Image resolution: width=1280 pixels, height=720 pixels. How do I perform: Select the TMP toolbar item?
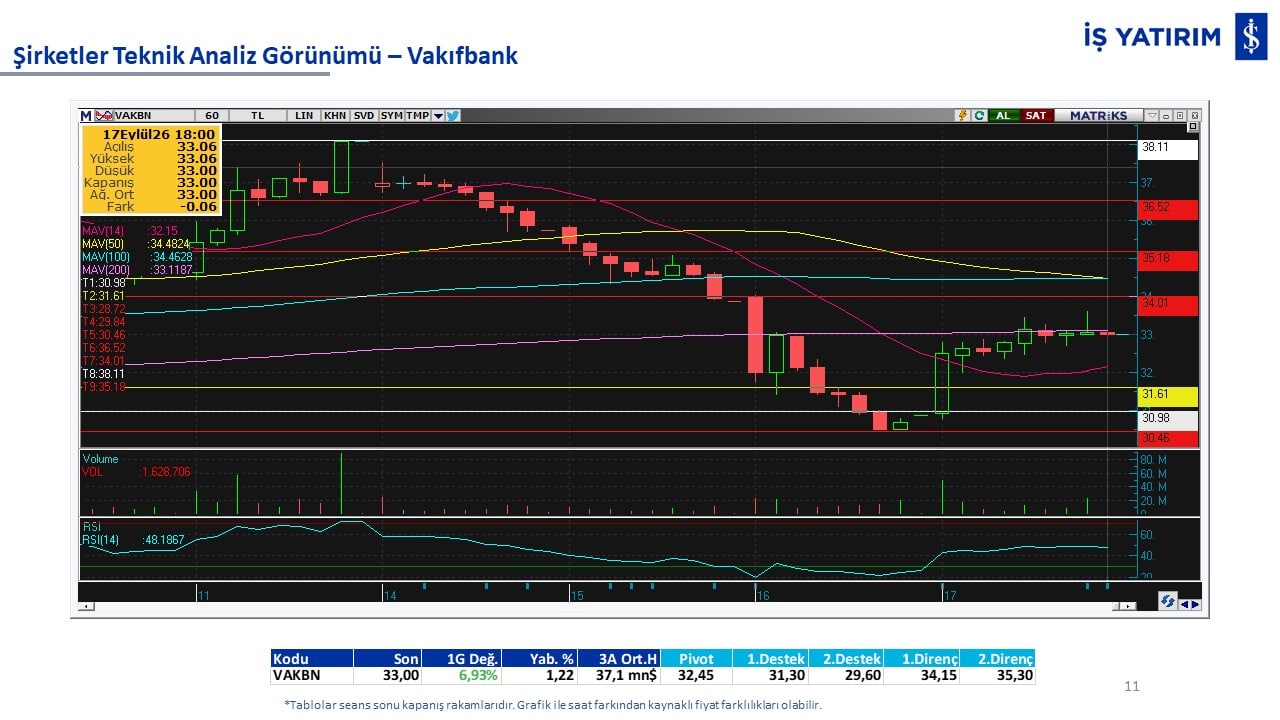(417, 115)
